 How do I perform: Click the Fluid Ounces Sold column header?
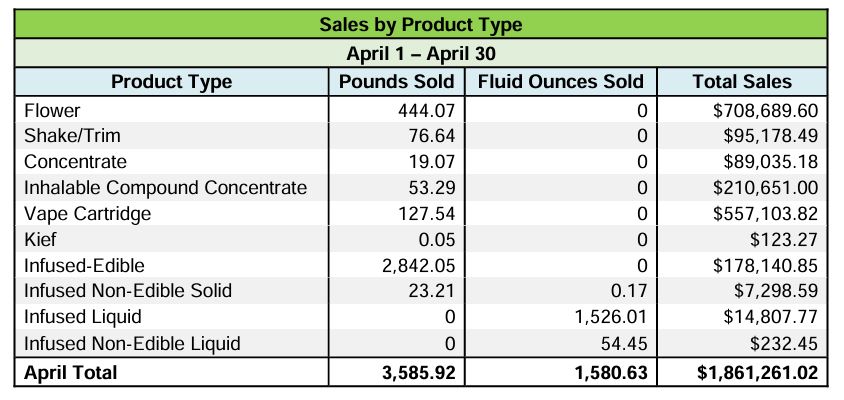click(561, 82)
